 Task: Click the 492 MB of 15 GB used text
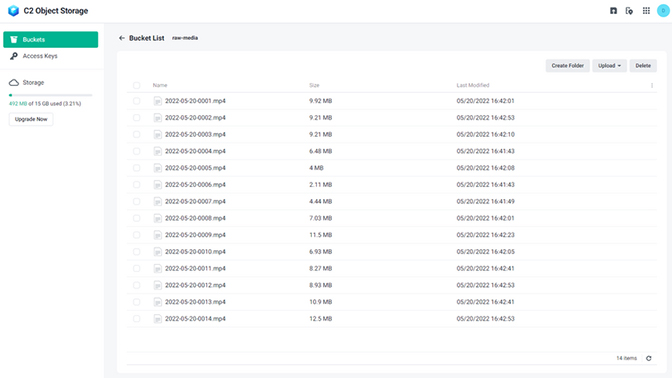click(45, 104)
